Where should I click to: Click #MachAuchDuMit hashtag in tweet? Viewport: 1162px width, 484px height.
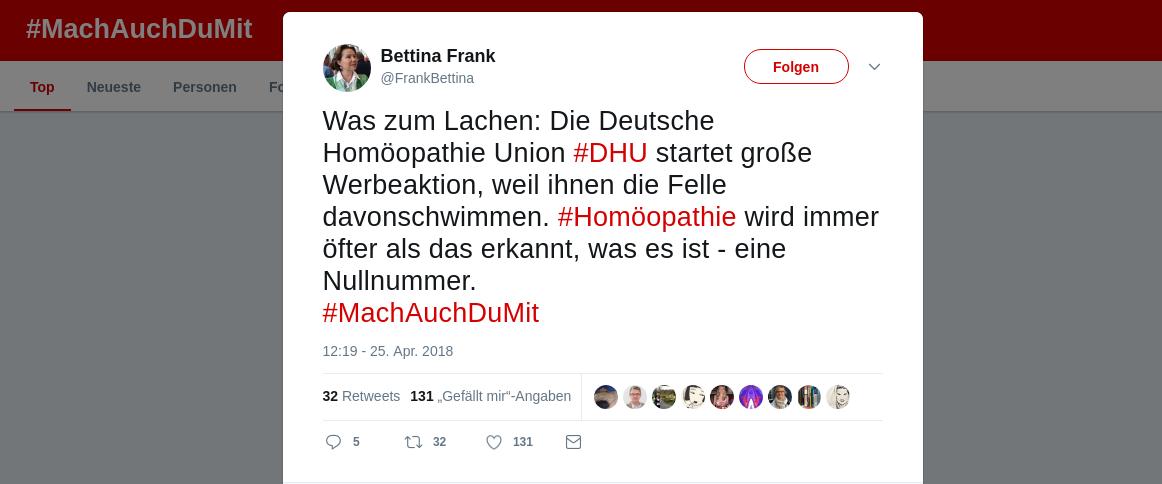431,313
